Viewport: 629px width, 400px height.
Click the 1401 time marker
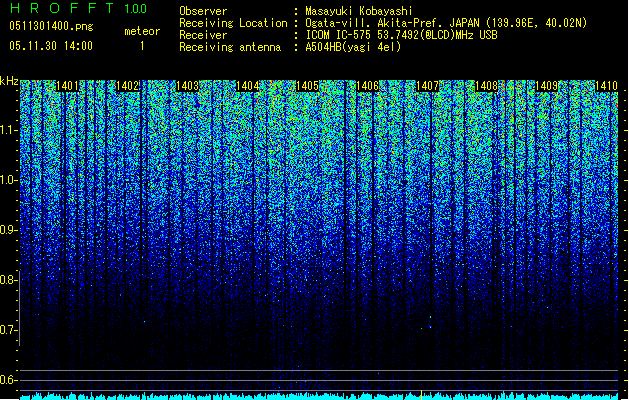tap(67, 86)
